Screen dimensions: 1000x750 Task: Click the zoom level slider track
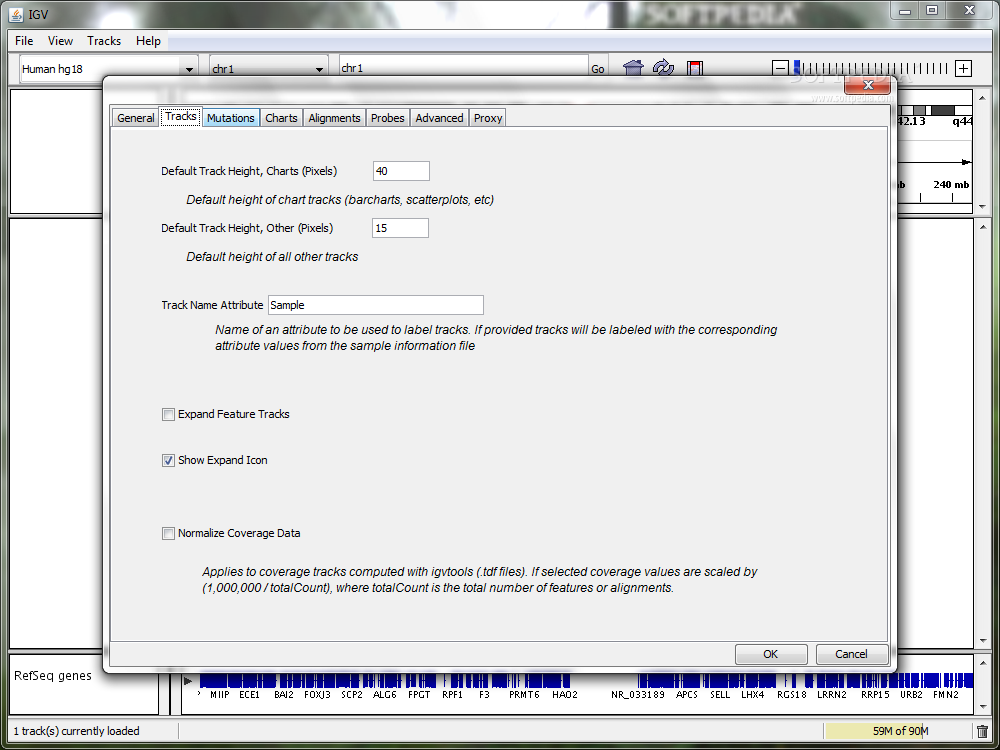coord(872,68)
